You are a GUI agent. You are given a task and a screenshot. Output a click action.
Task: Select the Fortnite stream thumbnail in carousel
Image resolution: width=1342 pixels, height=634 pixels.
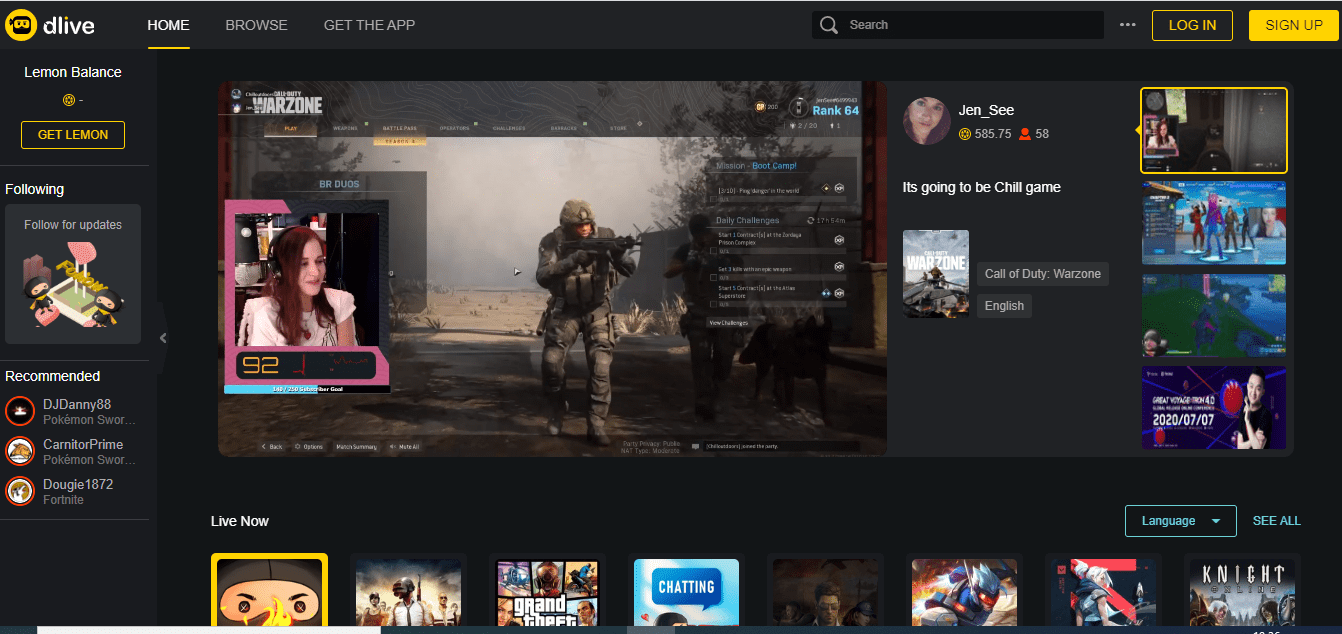pyautogui.click(x=1213, y=223)
